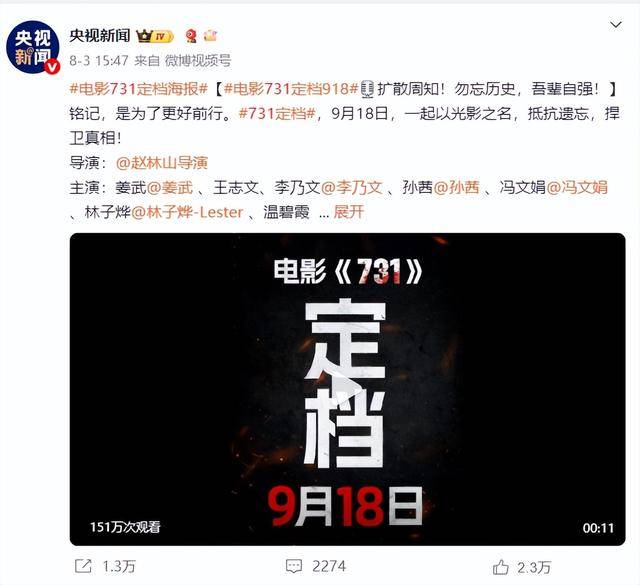Open hashtag #731定档# topic
640x585 pixels.
pyautogui.click(x=277, y=113)
